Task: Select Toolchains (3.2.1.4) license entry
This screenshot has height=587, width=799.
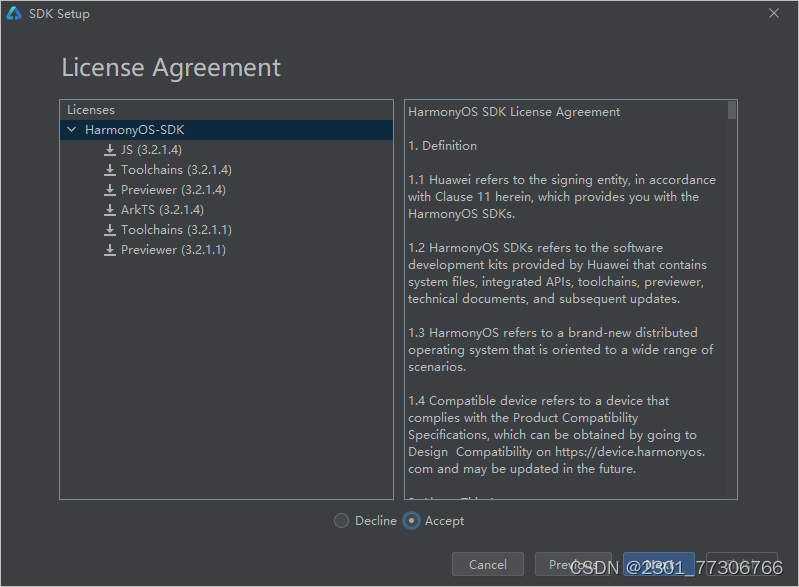Action: click(176, 170)
